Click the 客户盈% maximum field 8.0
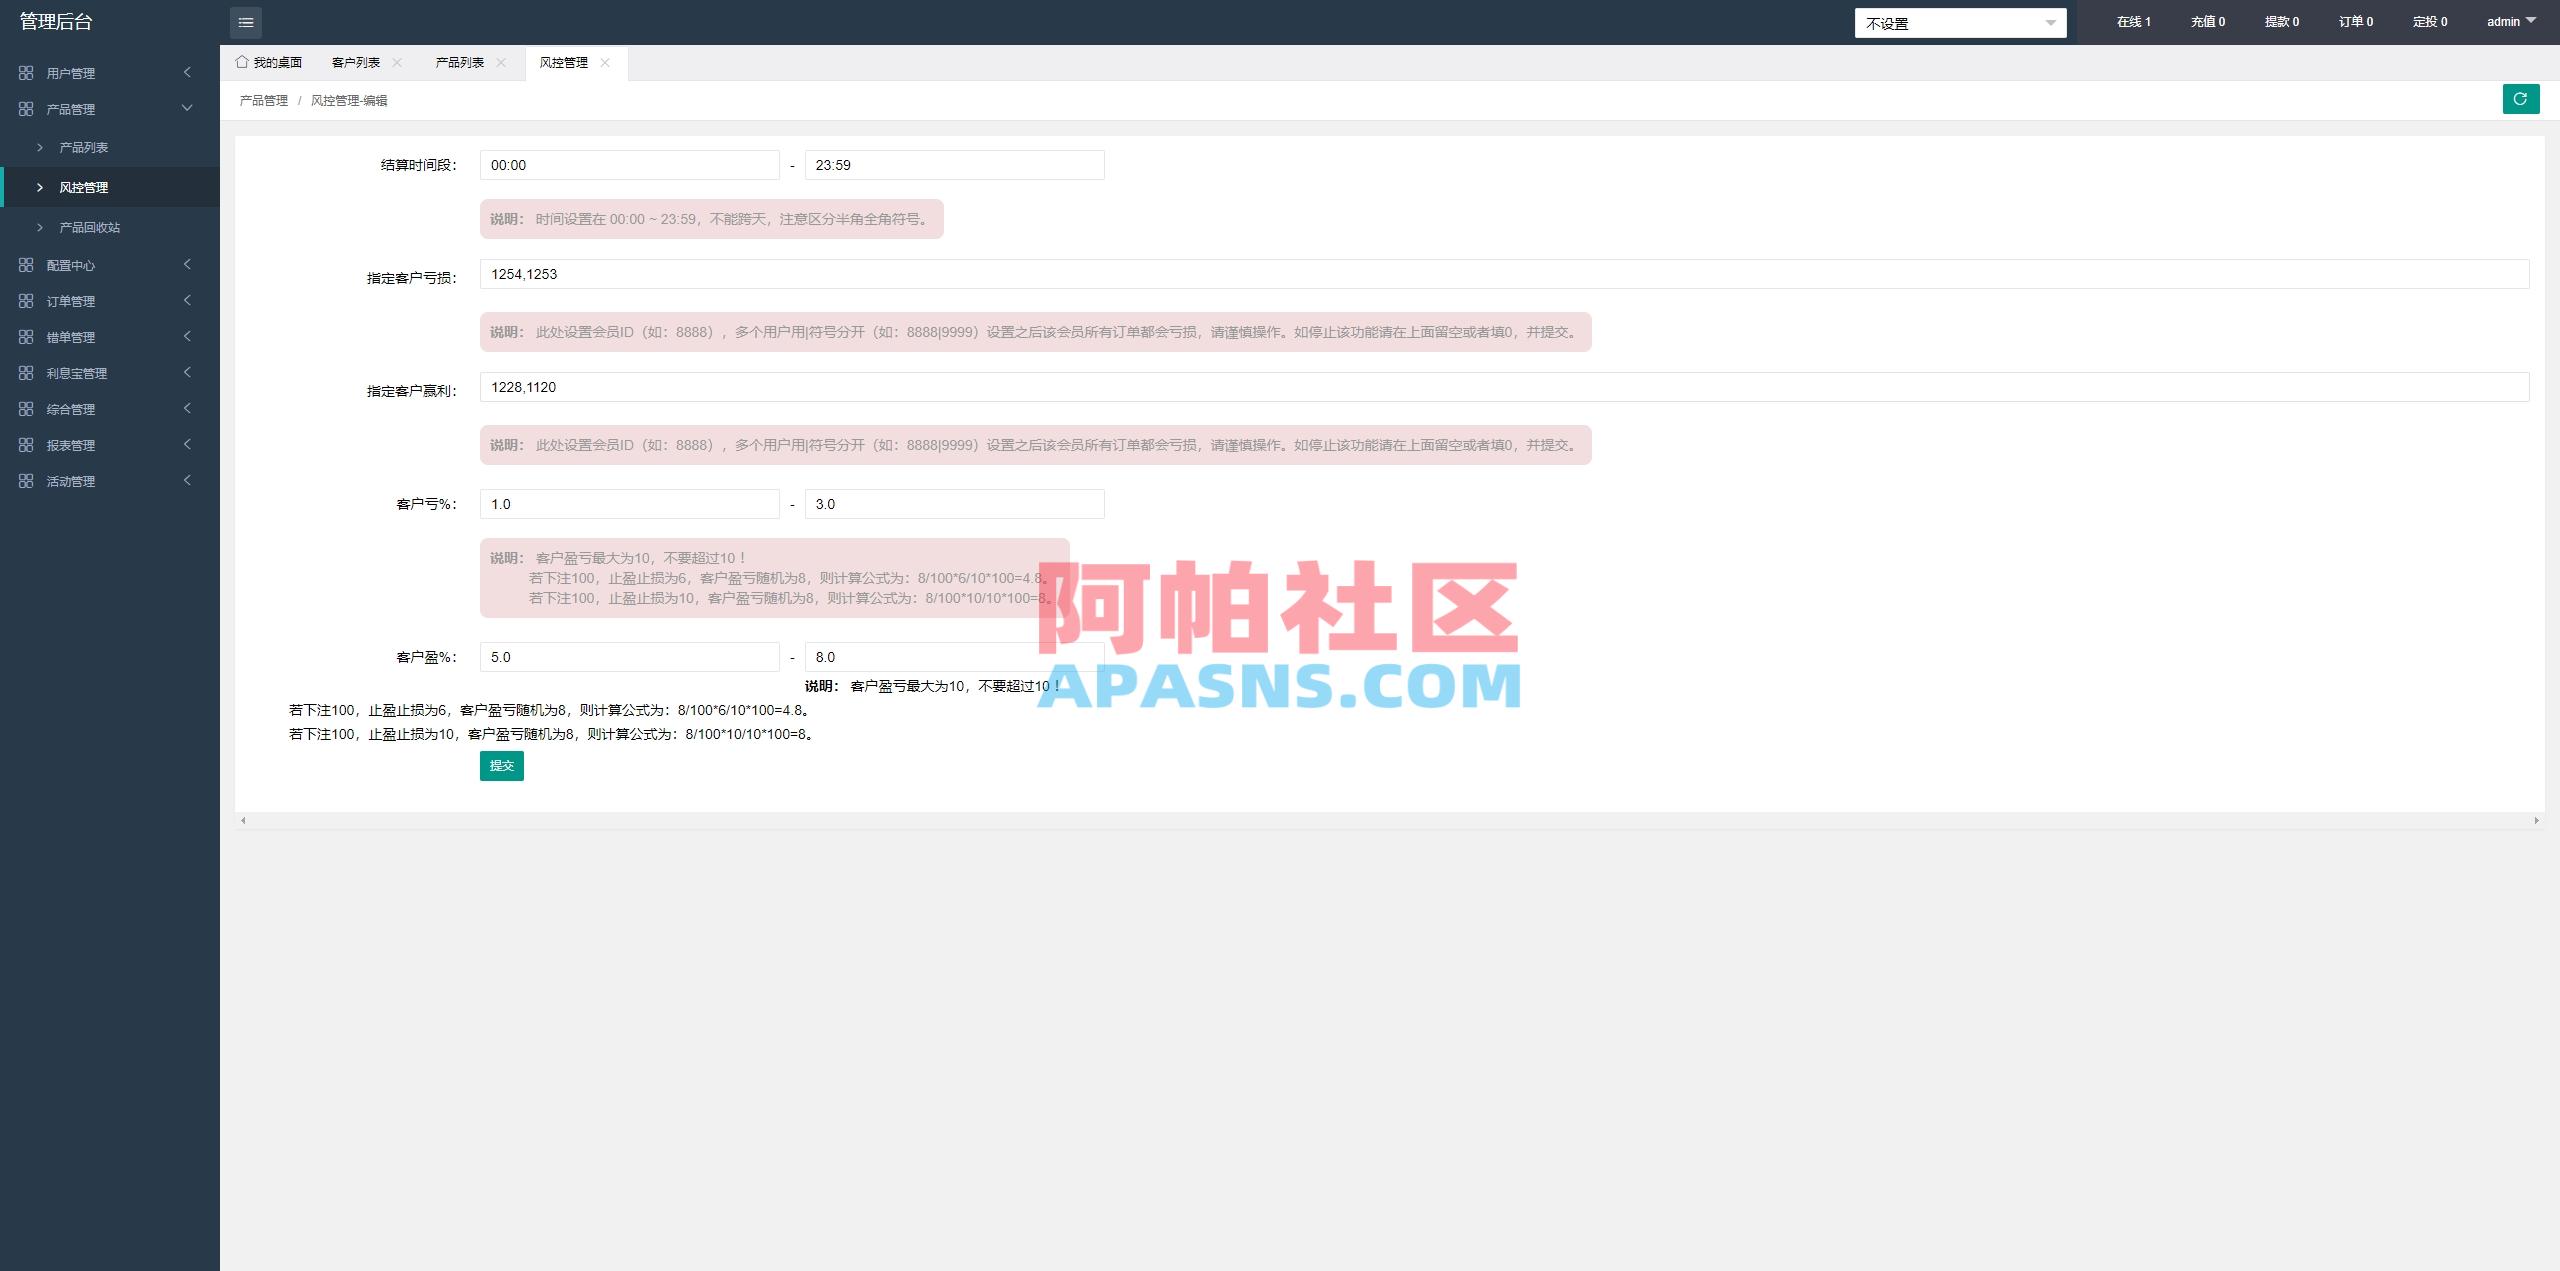 pyautogui.click(x=955, y=657)
